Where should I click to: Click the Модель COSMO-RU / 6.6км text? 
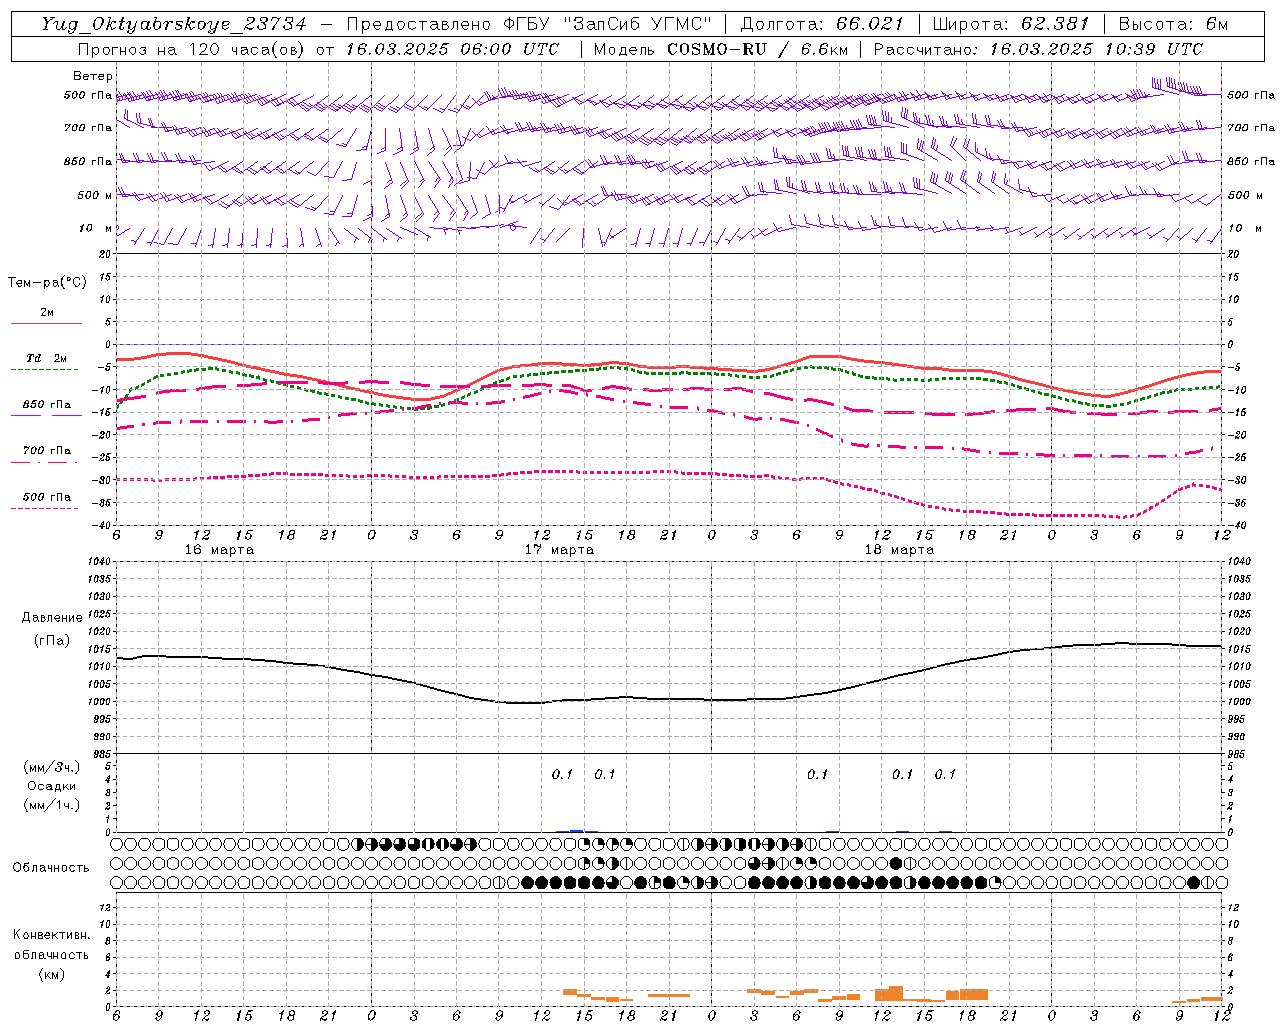[x=721, y=49]
